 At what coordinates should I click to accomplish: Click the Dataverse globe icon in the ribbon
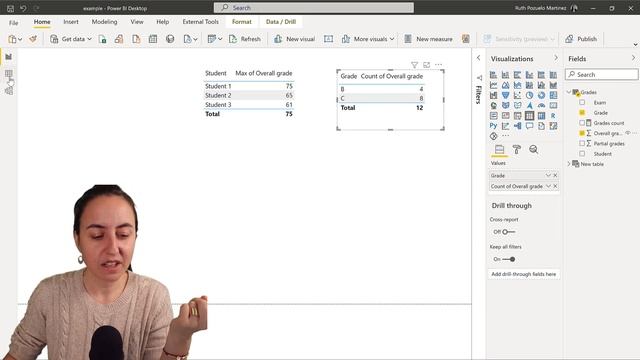pos(170,39)
